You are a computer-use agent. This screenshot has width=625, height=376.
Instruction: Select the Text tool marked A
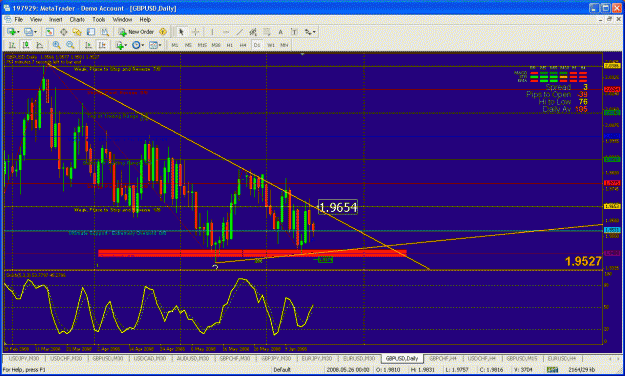[280, 32]
